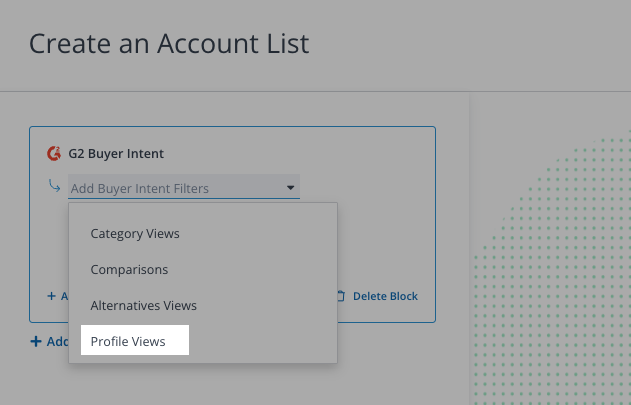Collapse the filters dropdown caret
The height and width of the screenshot is (405, 631).
[290, 187]
